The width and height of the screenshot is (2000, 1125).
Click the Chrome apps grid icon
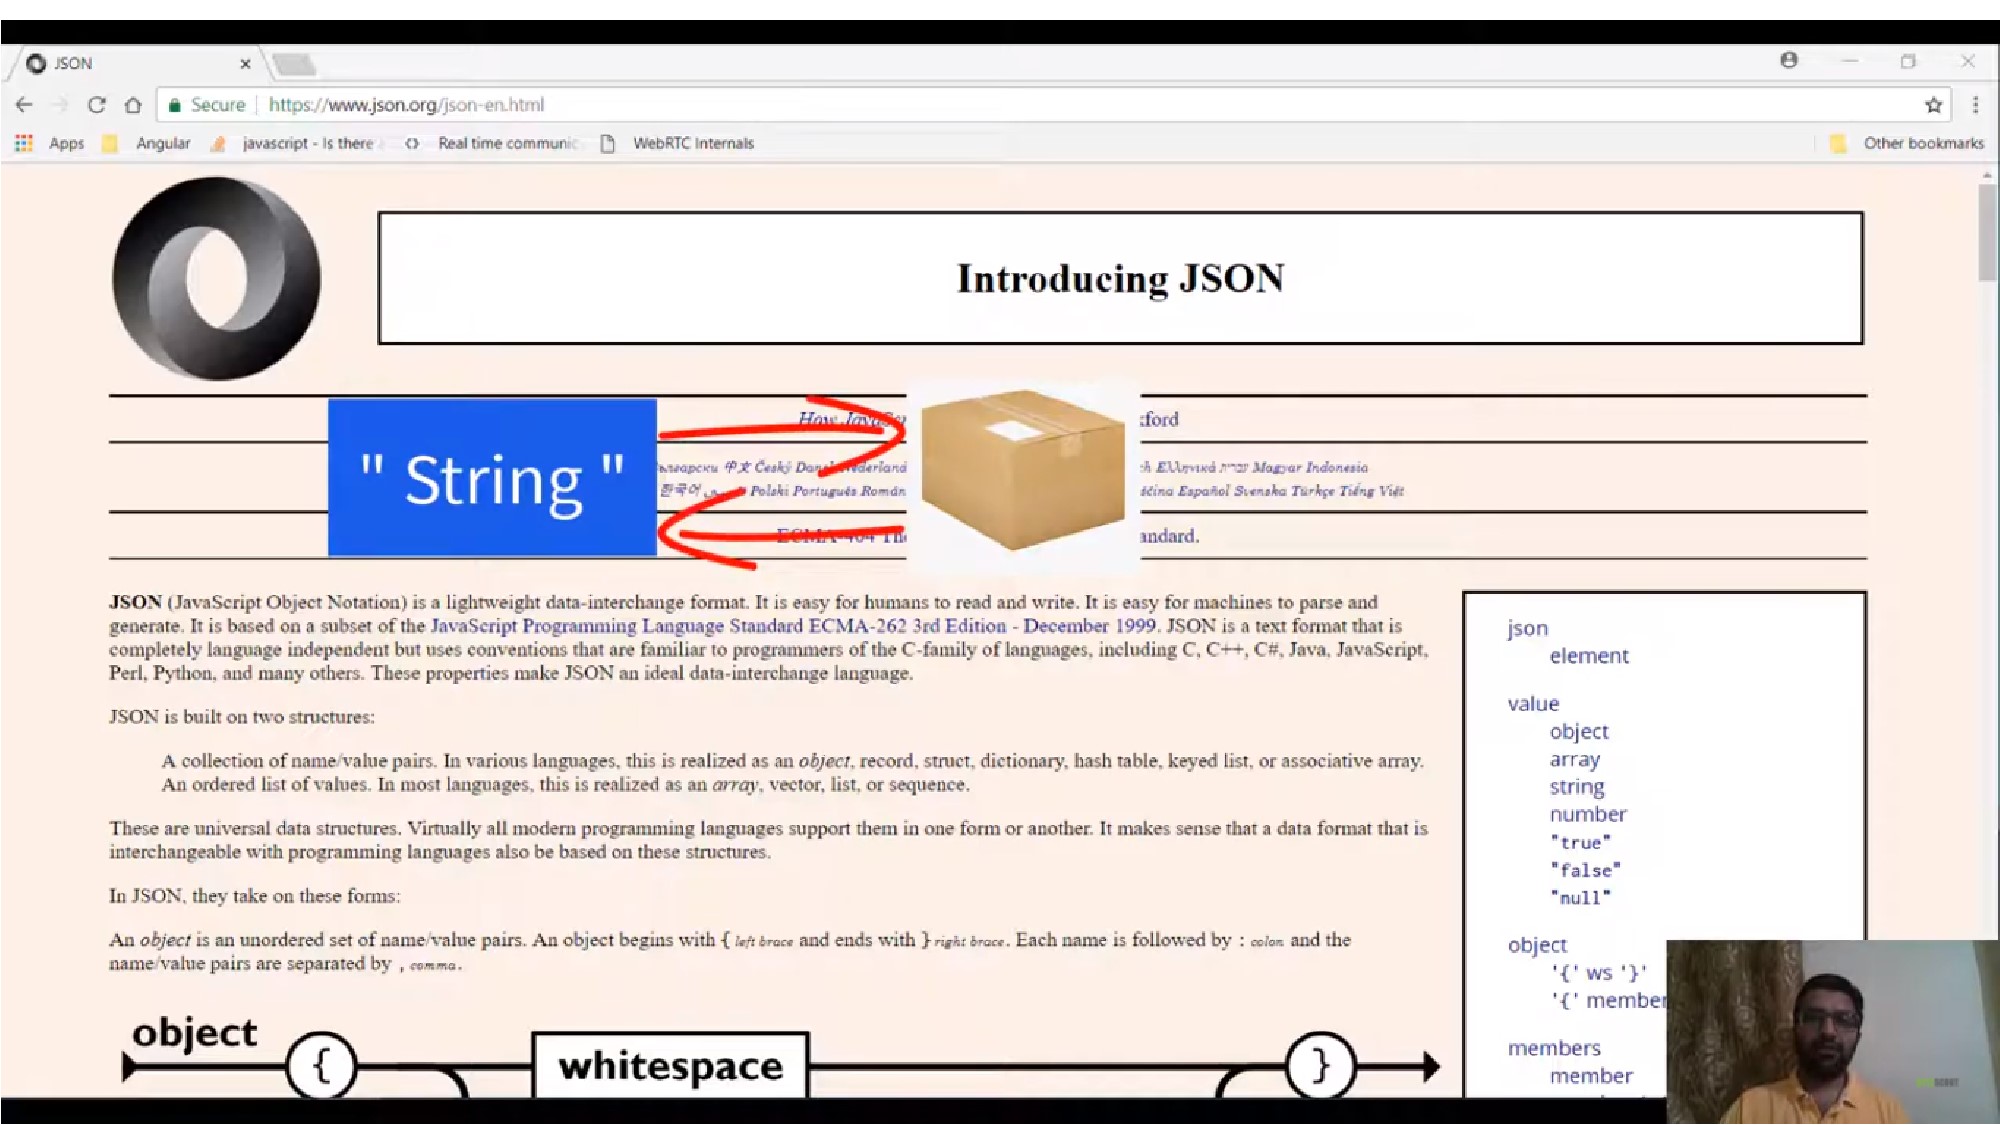pyautogui.click(x=25, y=141)
